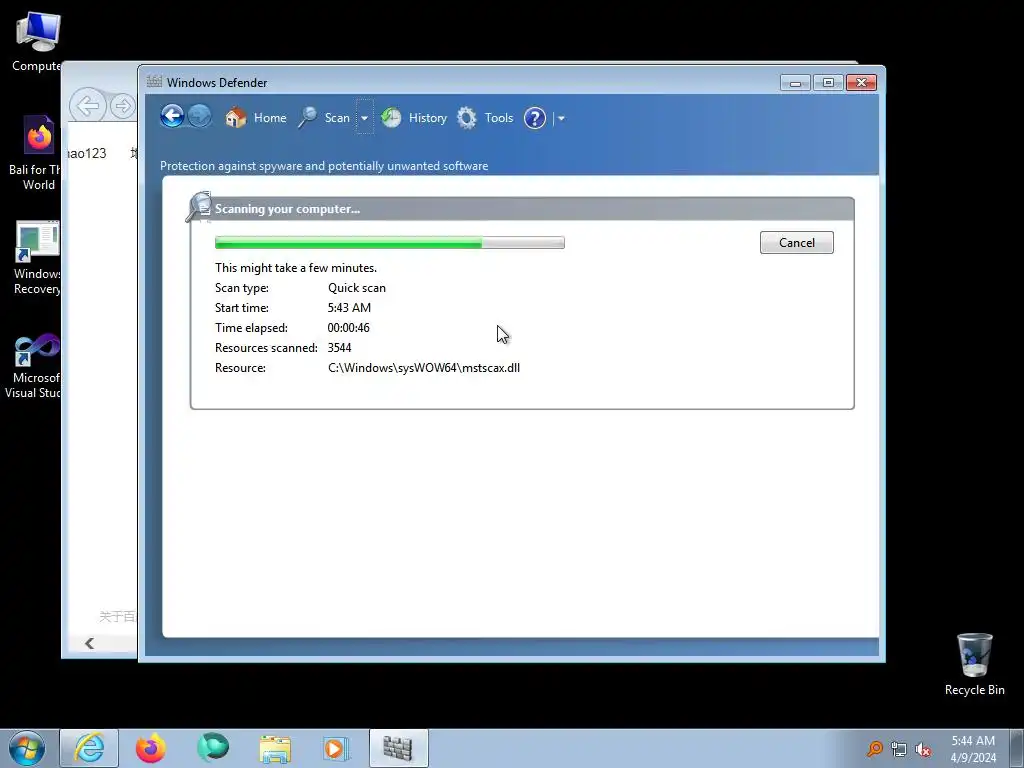Click forward arrow in the background browser window
Screen dimensions: 1024x768
point(122,106)
